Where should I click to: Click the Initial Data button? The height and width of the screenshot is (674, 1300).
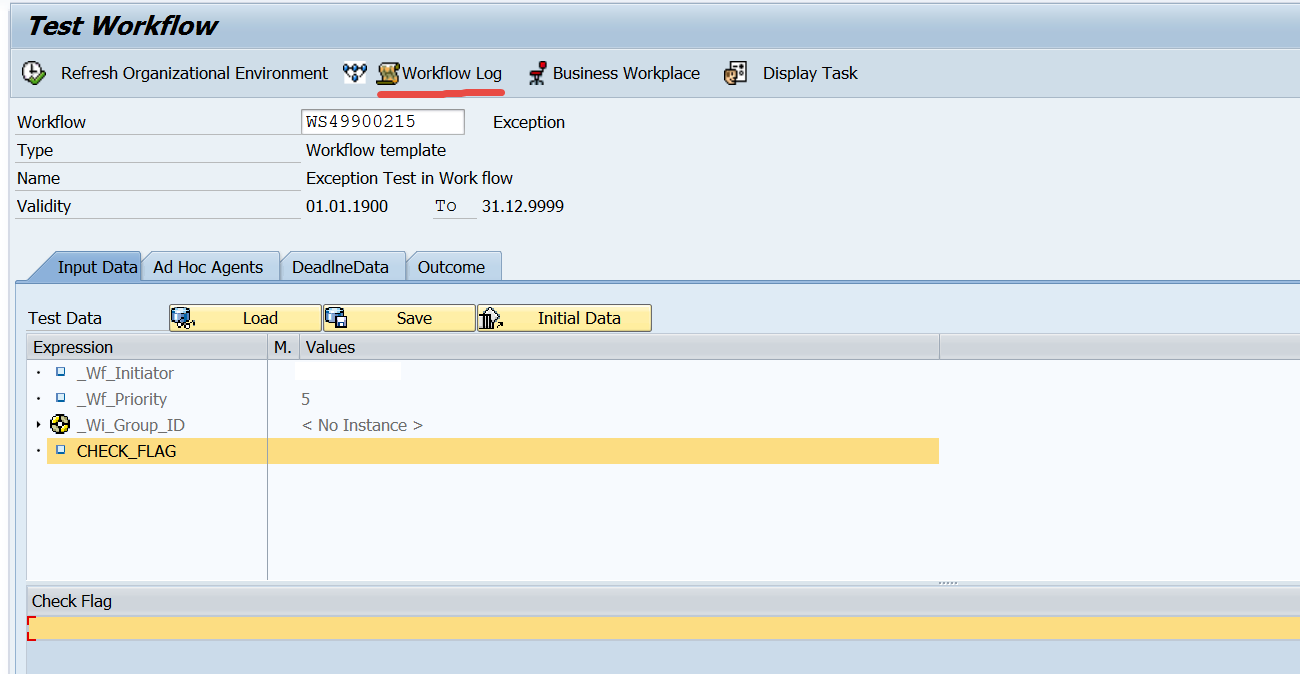tap(564, 318)
